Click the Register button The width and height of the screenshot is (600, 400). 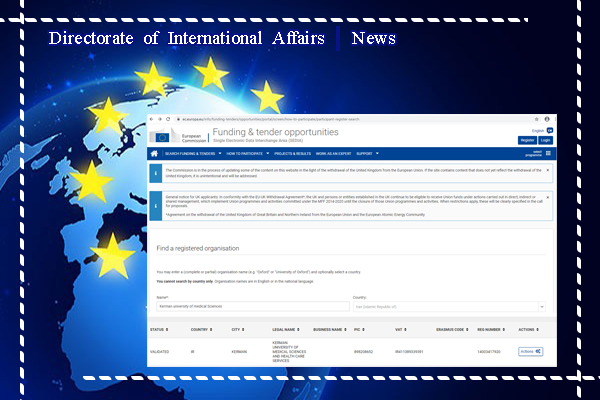[x=527, y=140]
